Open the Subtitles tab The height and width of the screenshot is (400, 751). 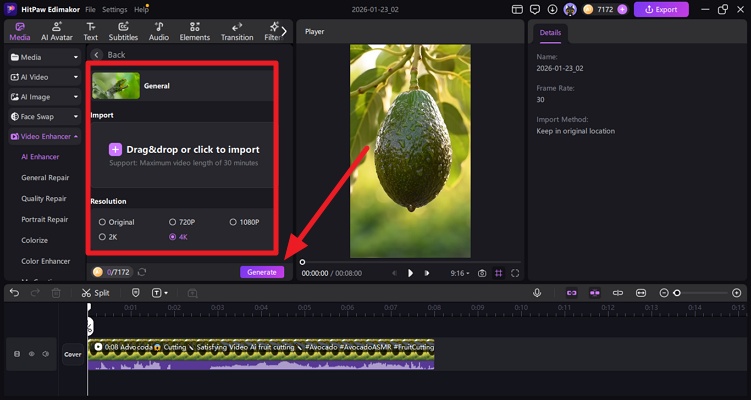pyautogui.click(x=123, y=32)
